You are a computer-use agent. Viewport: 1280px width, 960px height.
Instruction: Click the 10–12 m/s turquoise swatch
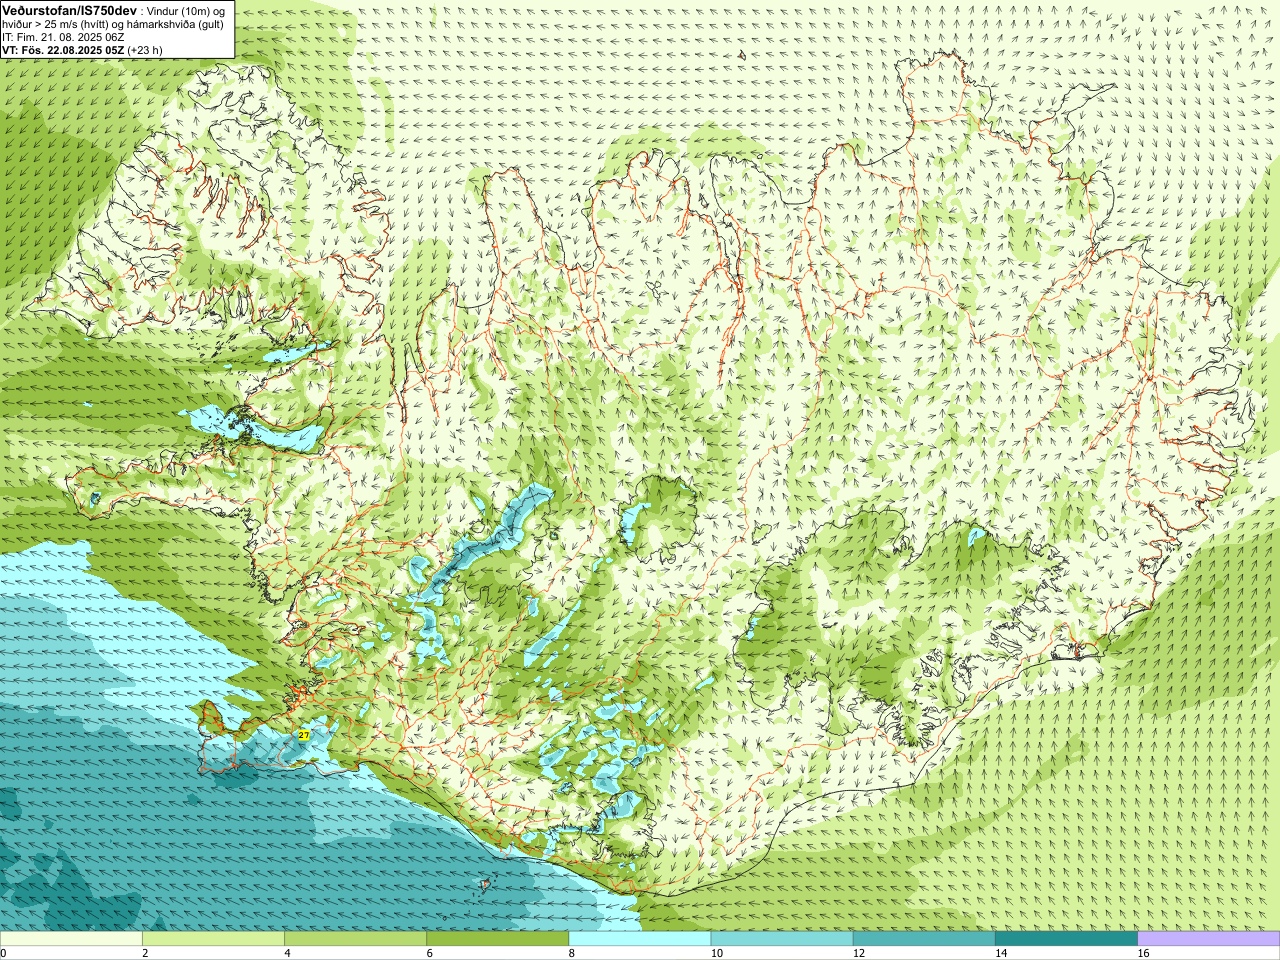coord(782,939)
